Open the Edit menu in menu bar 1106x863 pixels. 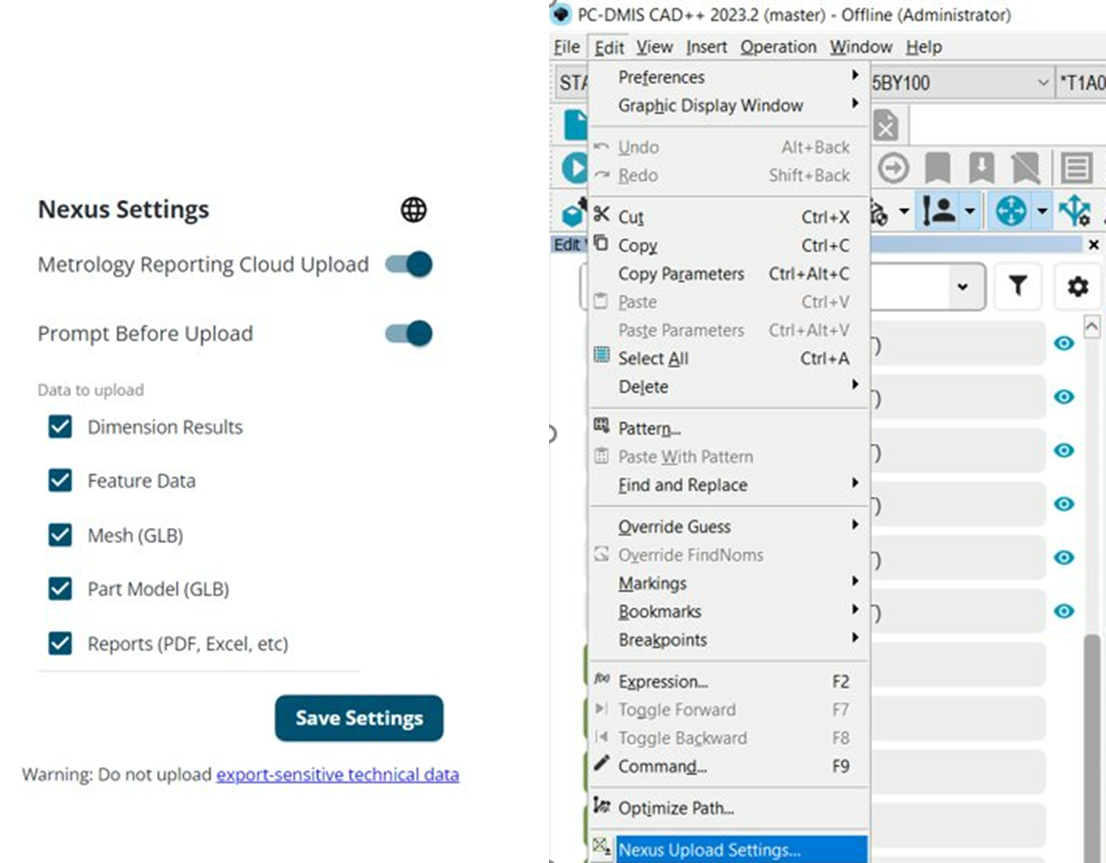(609, 47)
